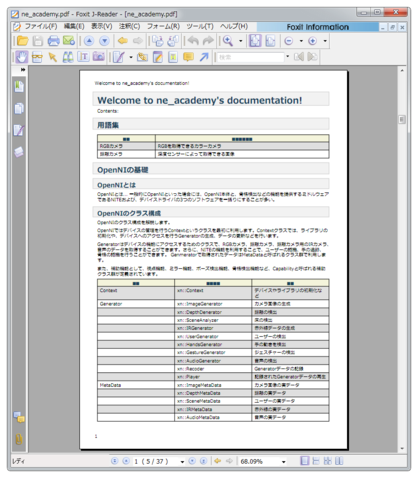
Task: Click the status bar previous page button
Action: point(126,461)
